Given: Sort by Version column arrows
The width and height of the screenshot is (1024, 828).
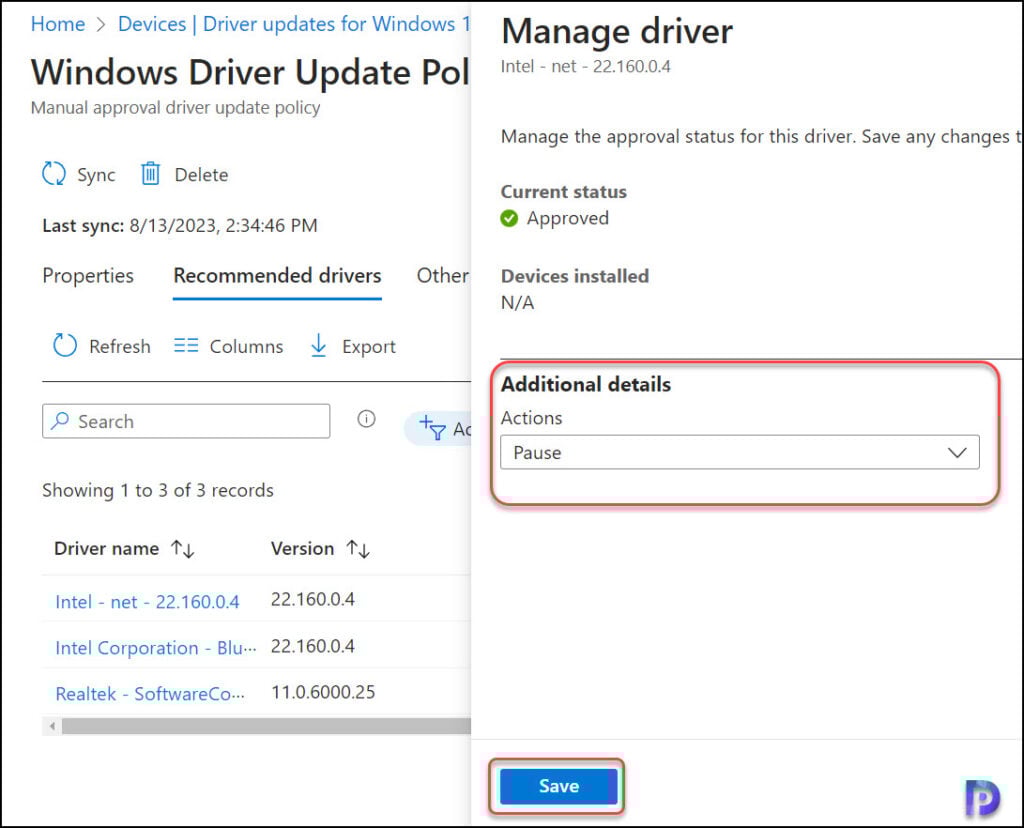Looking at the screenshot, I should coord(358,549).
